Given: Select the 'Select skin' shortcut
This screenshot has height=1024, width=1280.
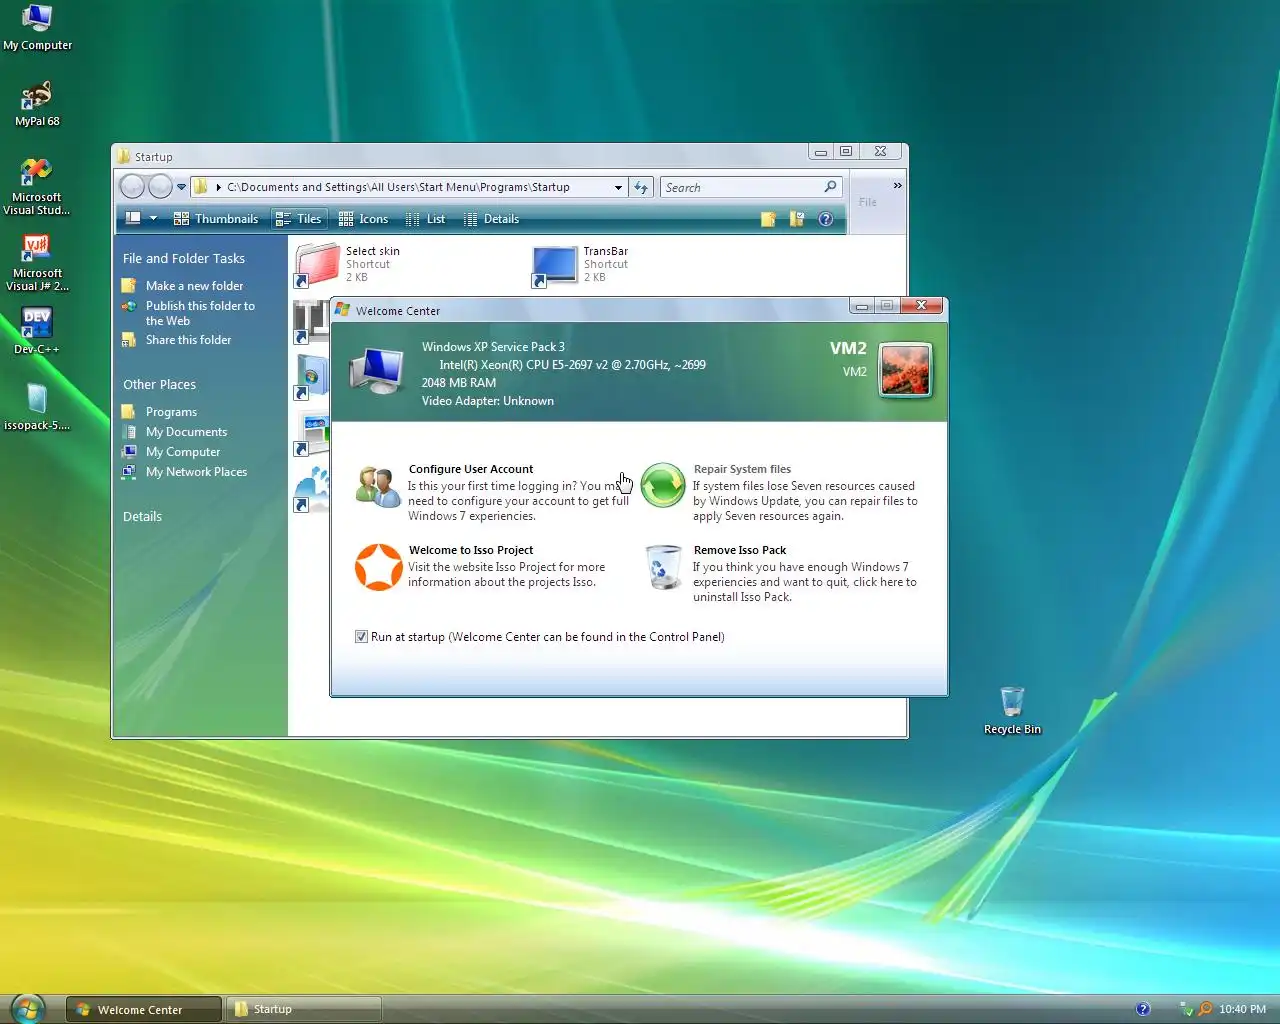Looking at the screenshot, I should 348,264.
